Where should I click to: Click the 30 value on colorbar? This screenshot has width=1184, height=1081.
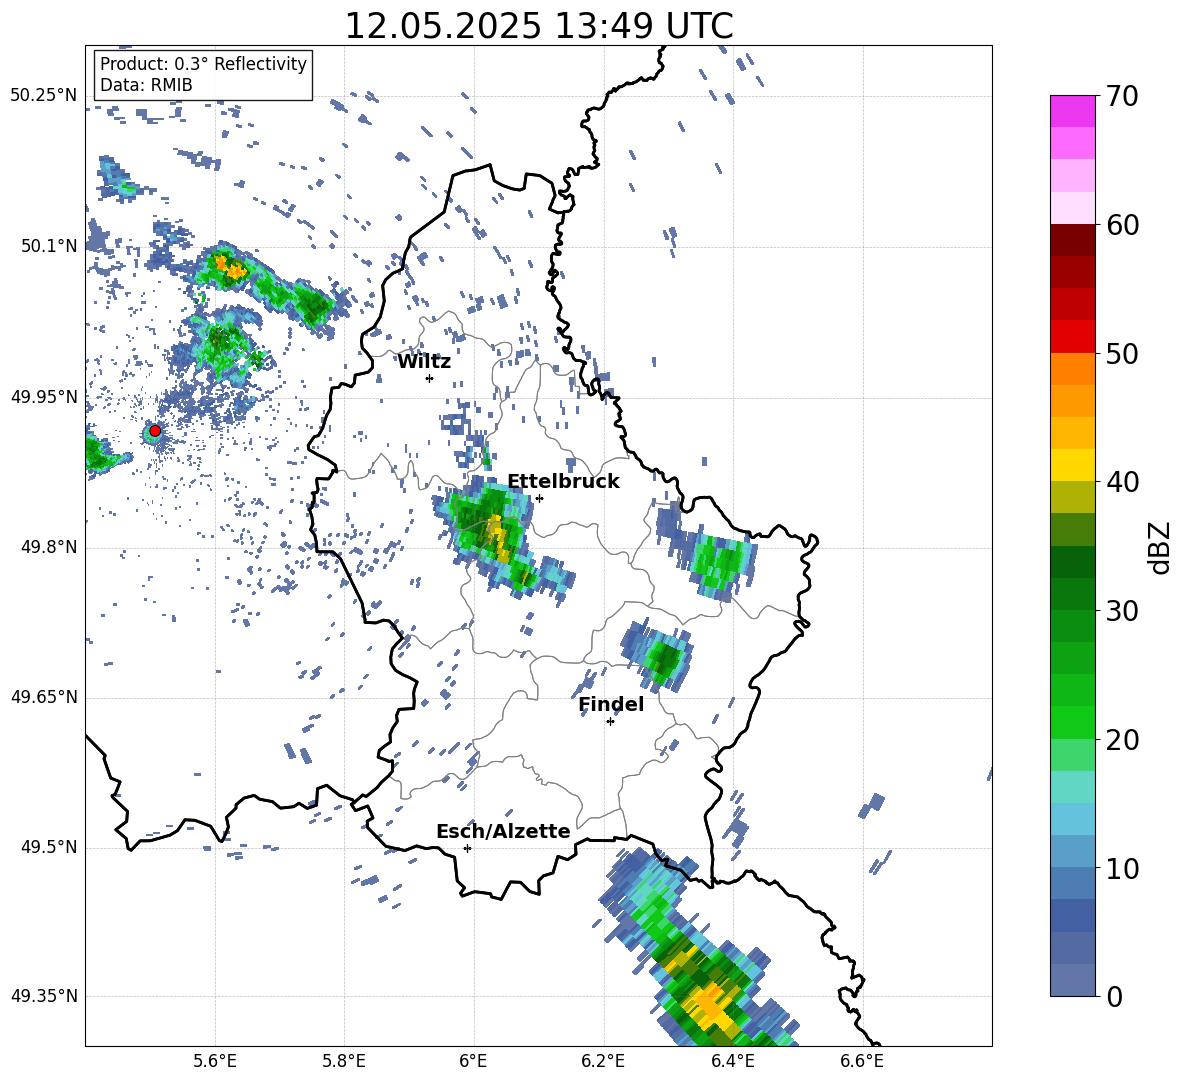pos(1121,610)
